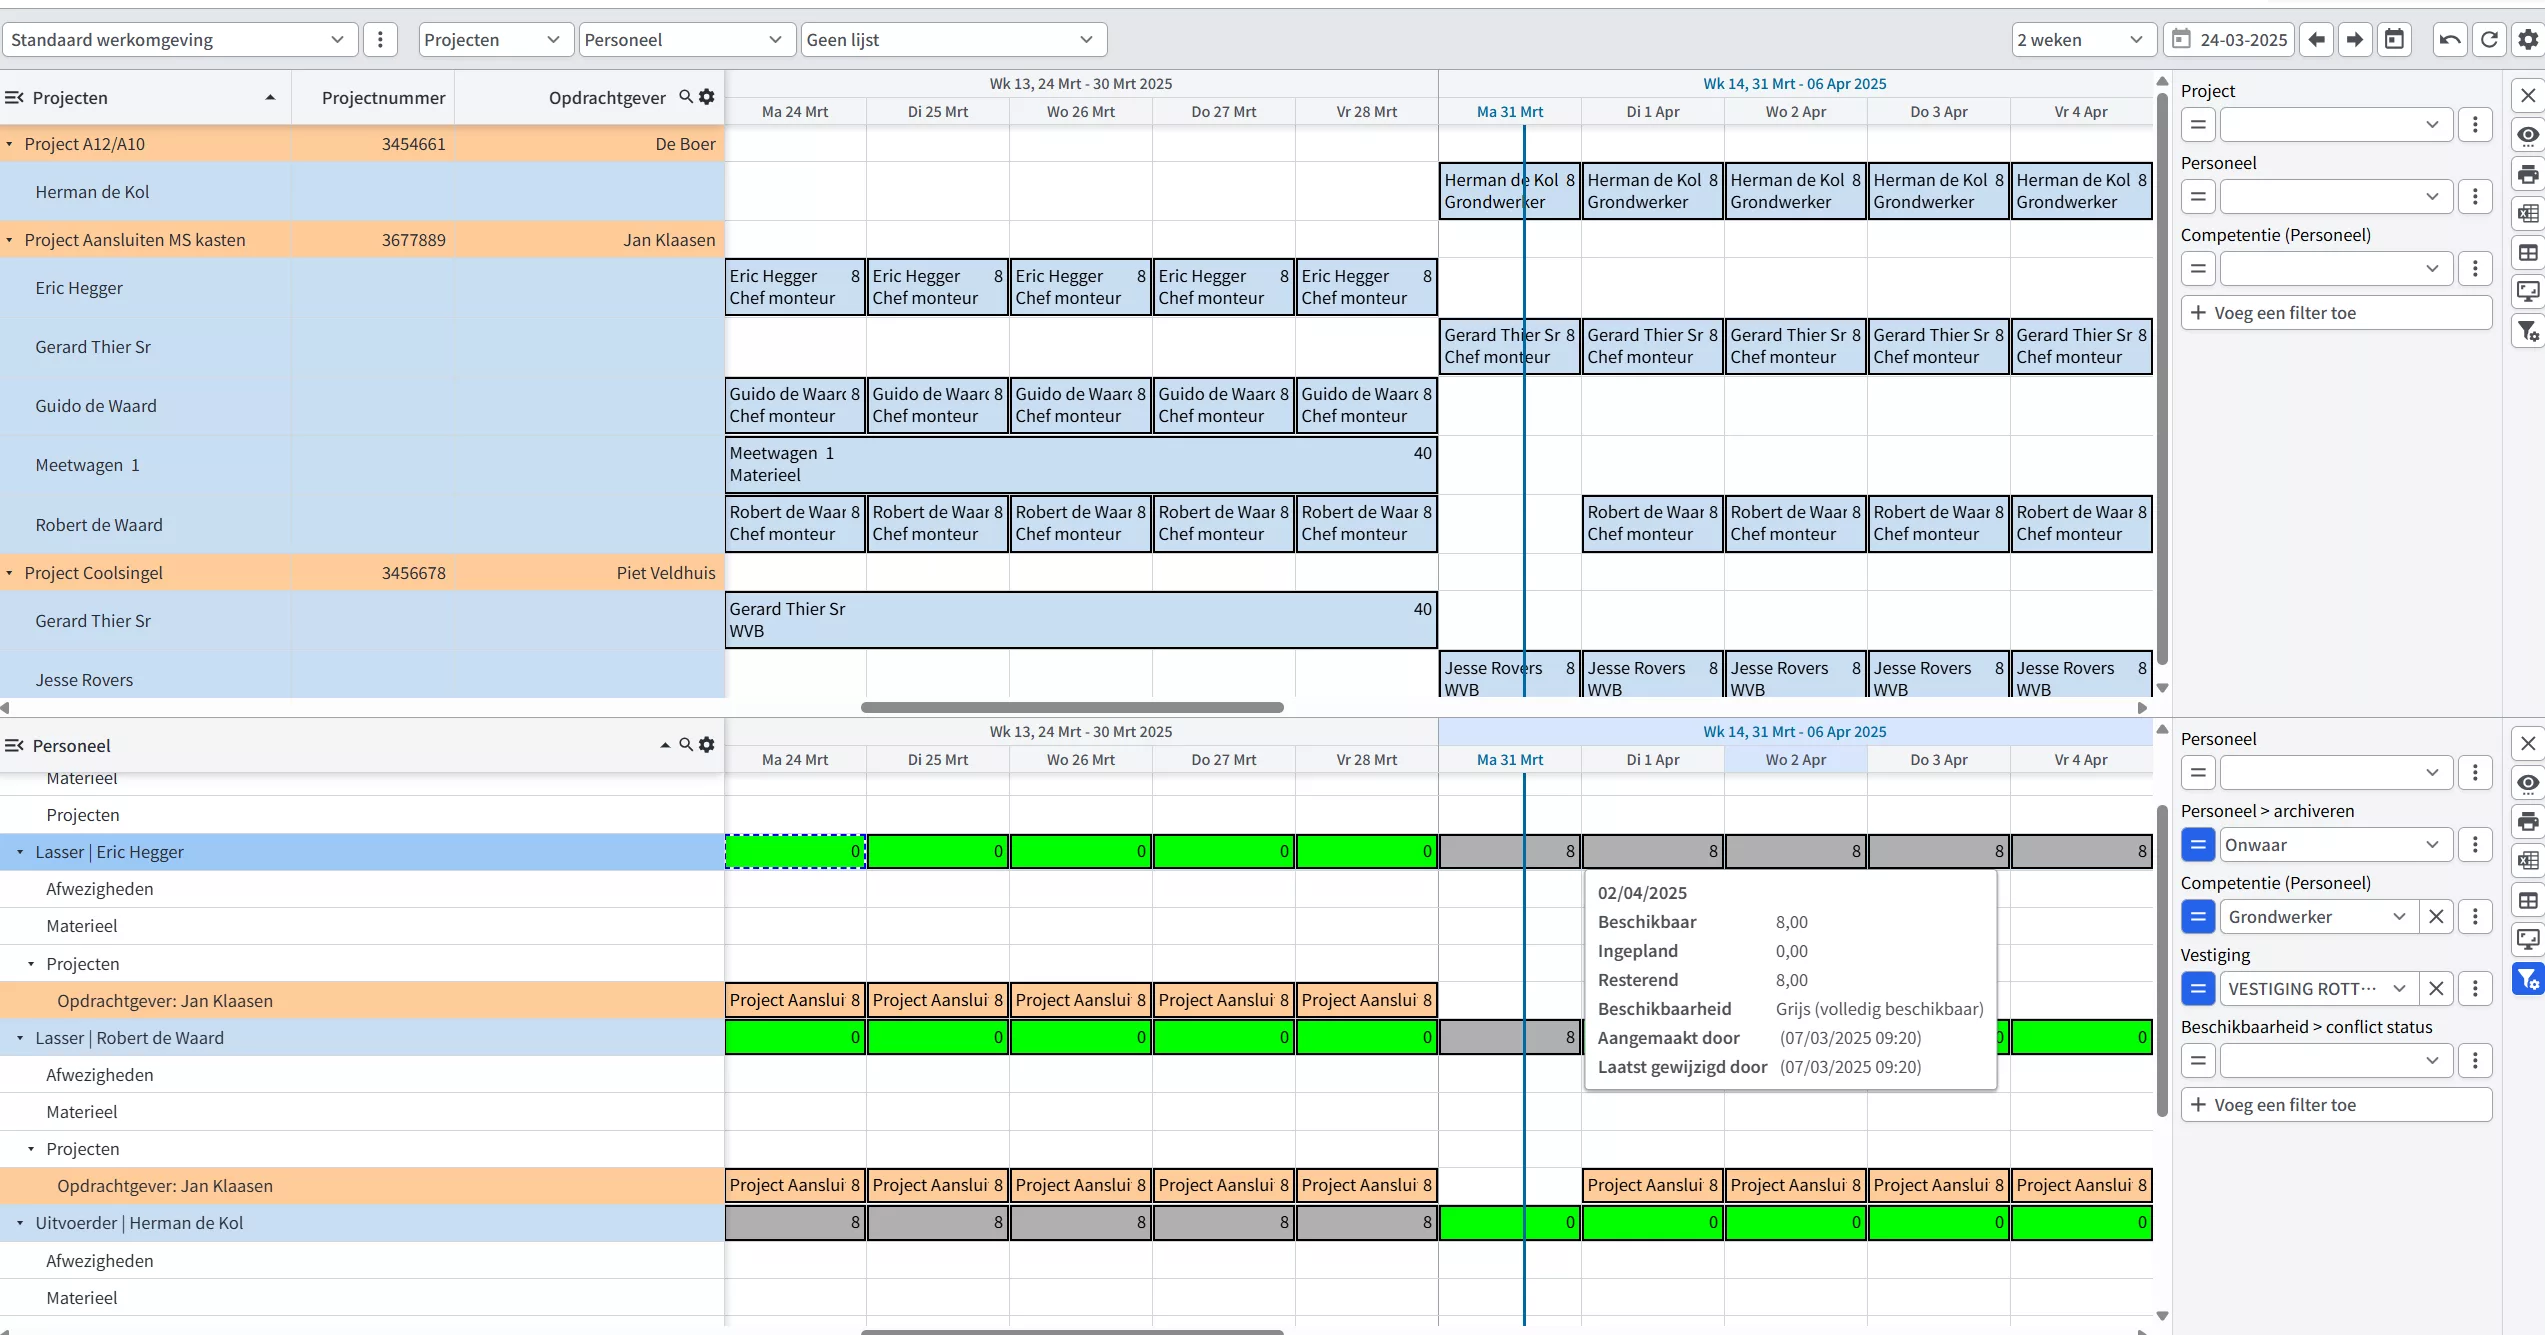Open the '2 weken' period dropdown

coord(2082,40)
